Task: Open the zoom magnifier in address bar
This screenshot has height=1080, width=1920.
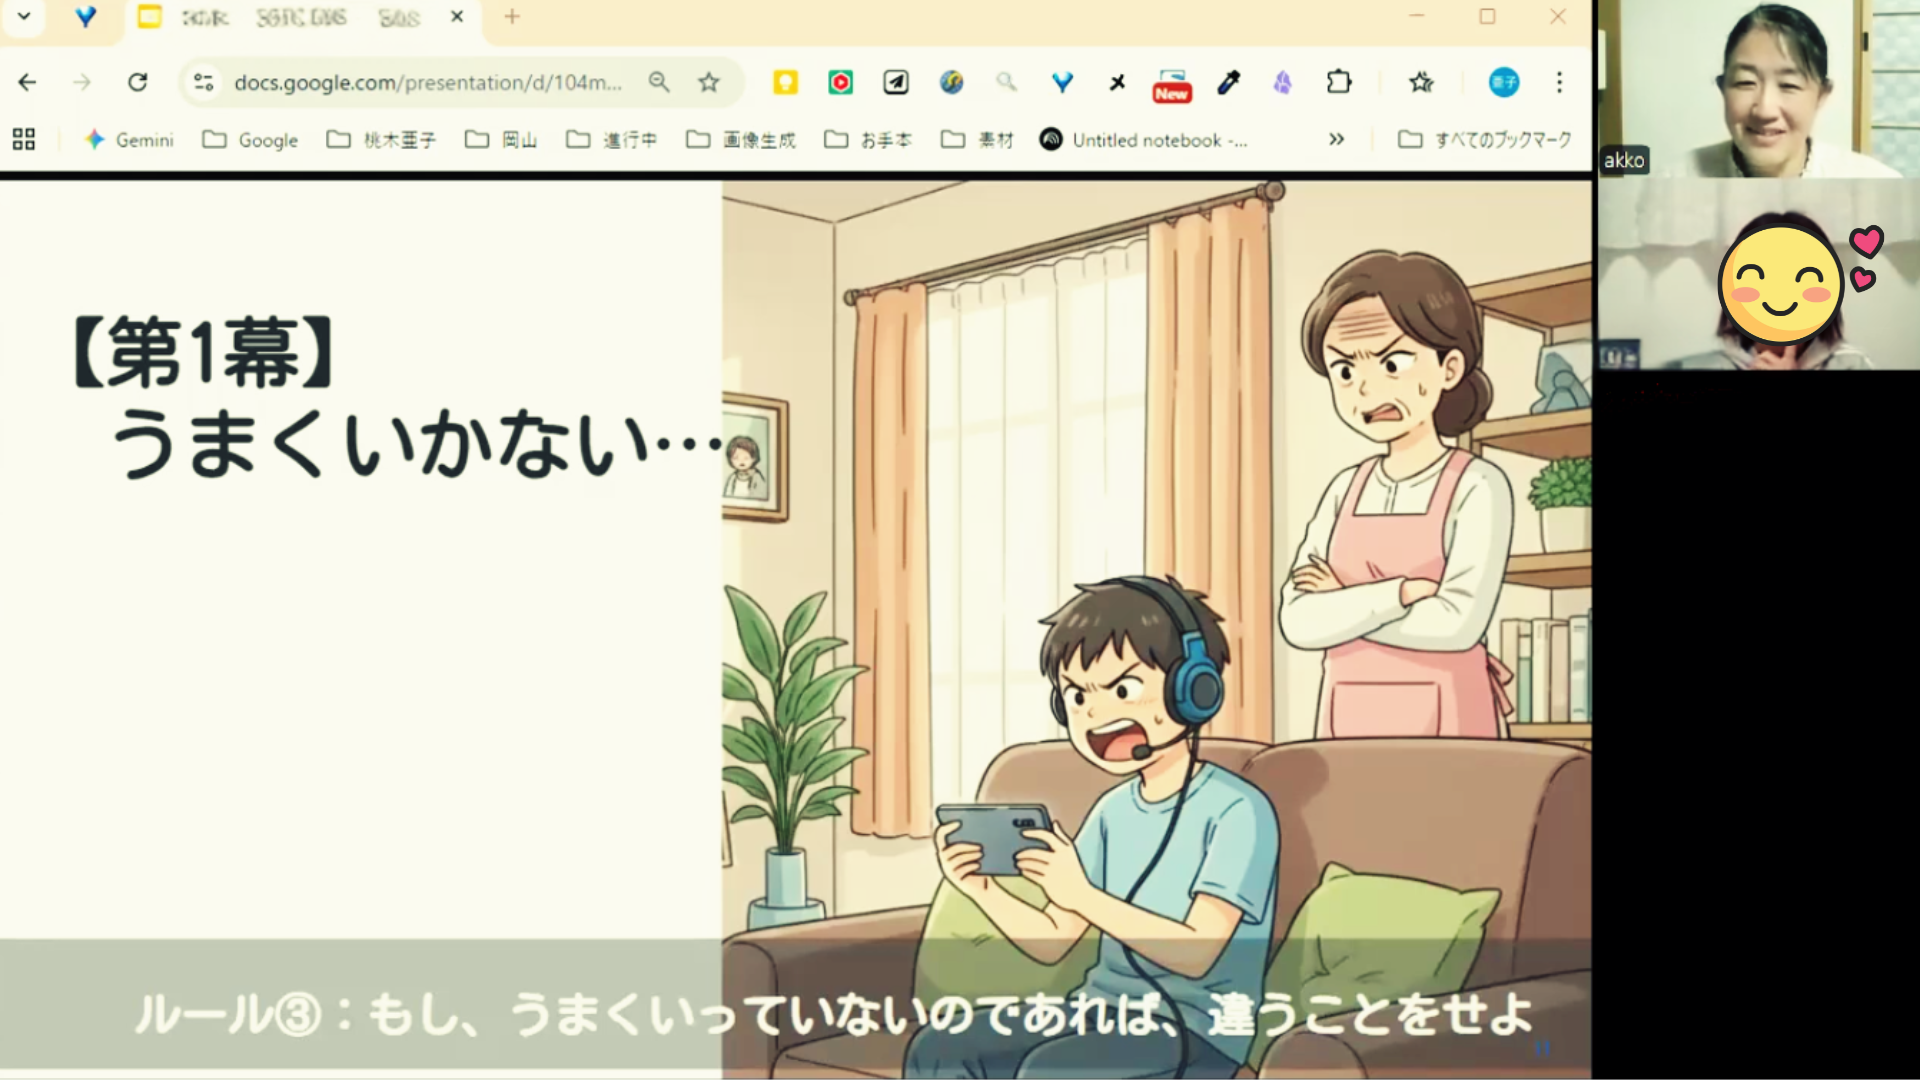Action: coord(658,82)
